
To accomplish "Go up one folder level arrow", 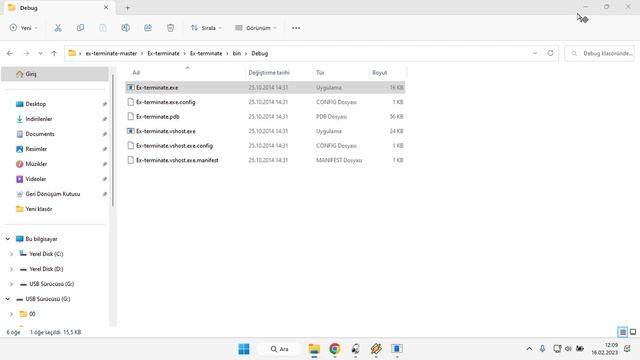I will point(54,53).
